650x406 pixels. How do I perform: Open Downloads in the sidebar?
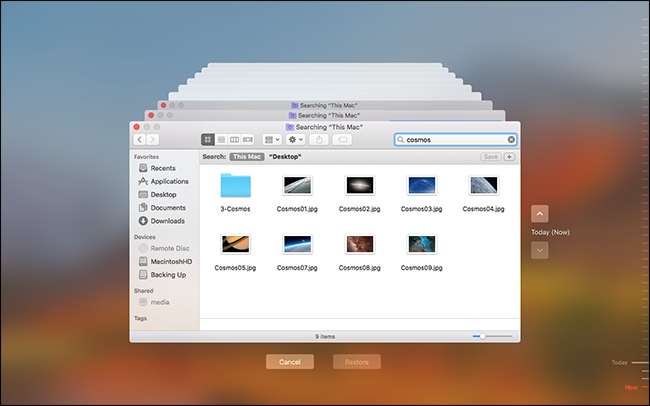pyautogui.click(x=167, y=220)
